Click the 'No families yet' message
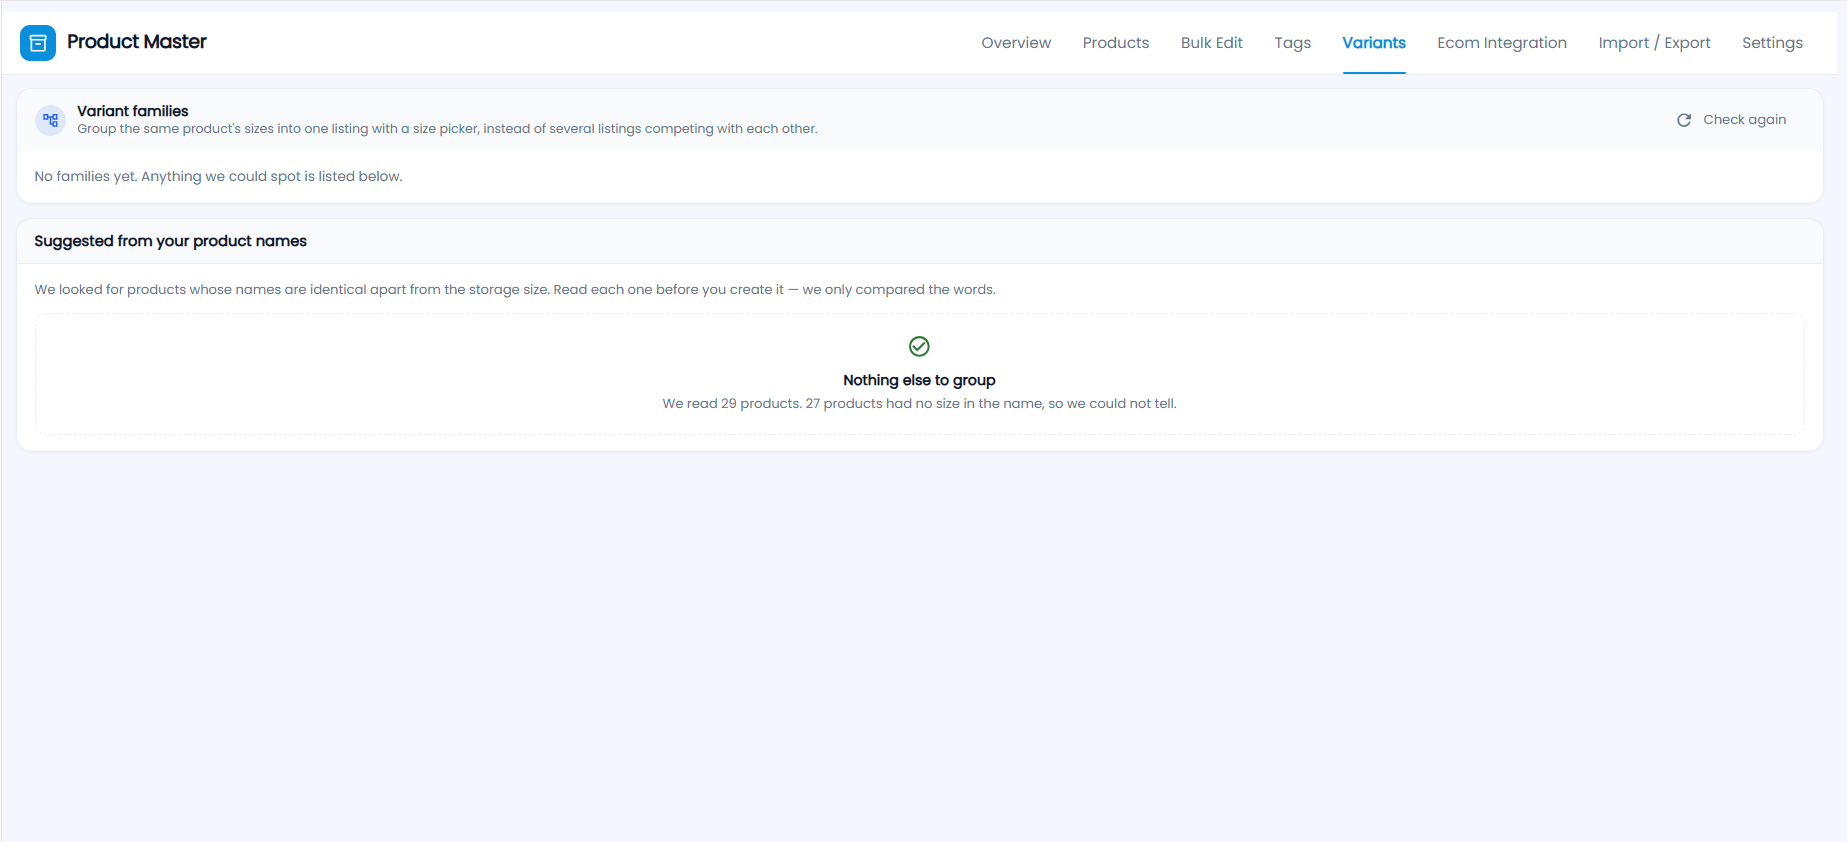The height and width of the screenshot is (842, 1847). tap(218, 177)
